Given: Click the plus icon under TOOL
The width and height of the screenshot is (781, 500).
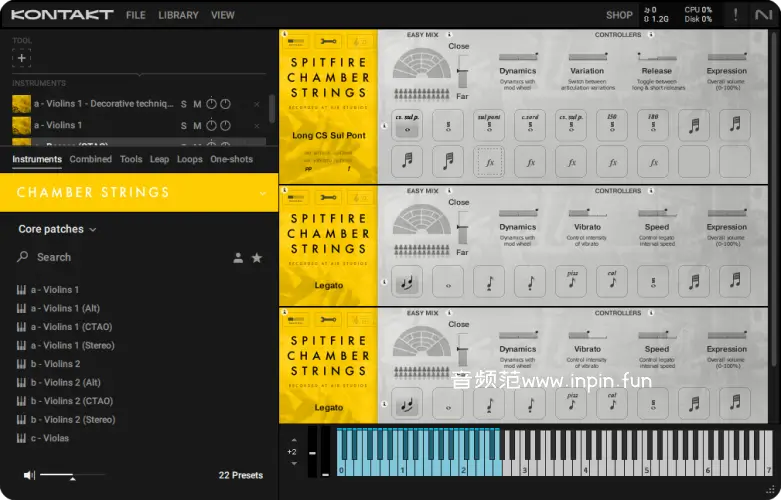Looking at the screenshot, I should click(21, 58).
